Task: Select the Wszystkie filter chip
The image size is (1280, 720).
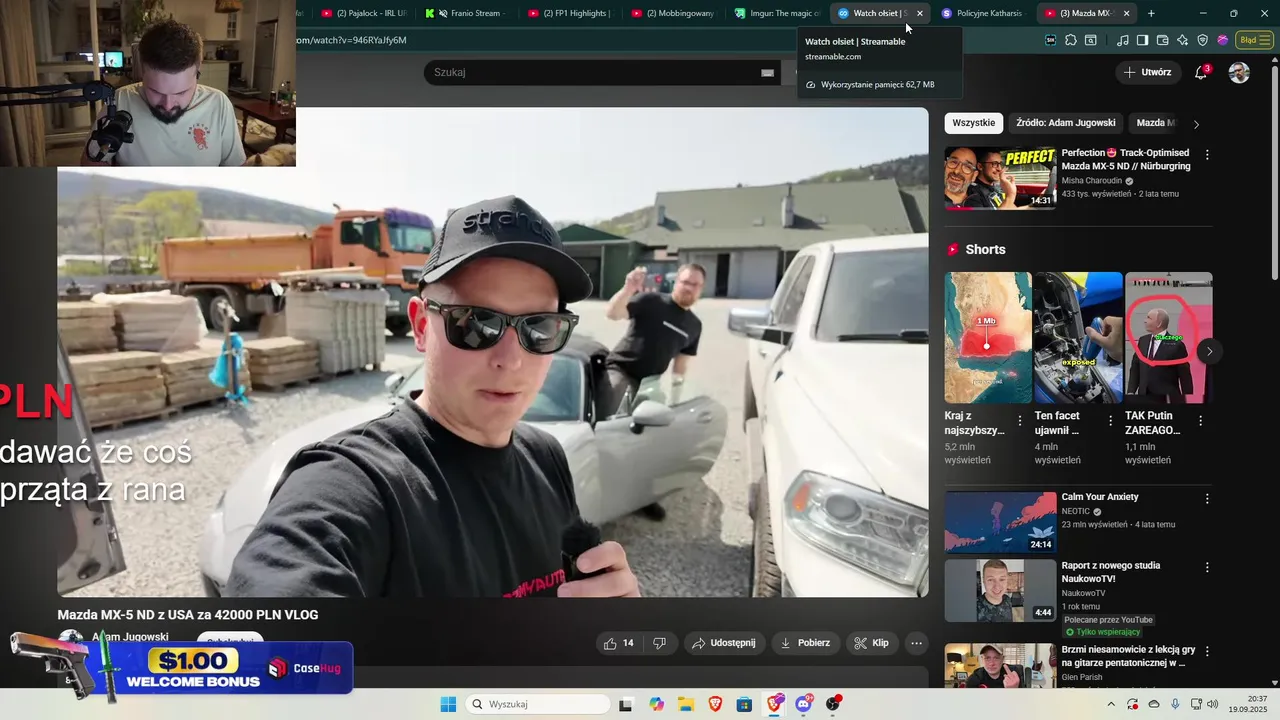Action: coord(973,123)
